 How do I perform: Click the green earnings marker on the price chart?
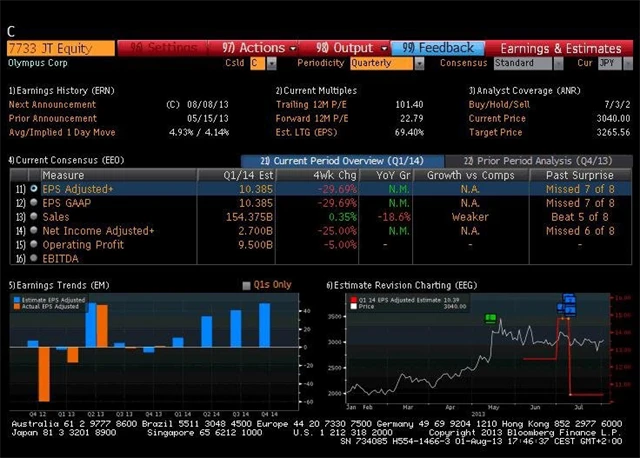491,318
